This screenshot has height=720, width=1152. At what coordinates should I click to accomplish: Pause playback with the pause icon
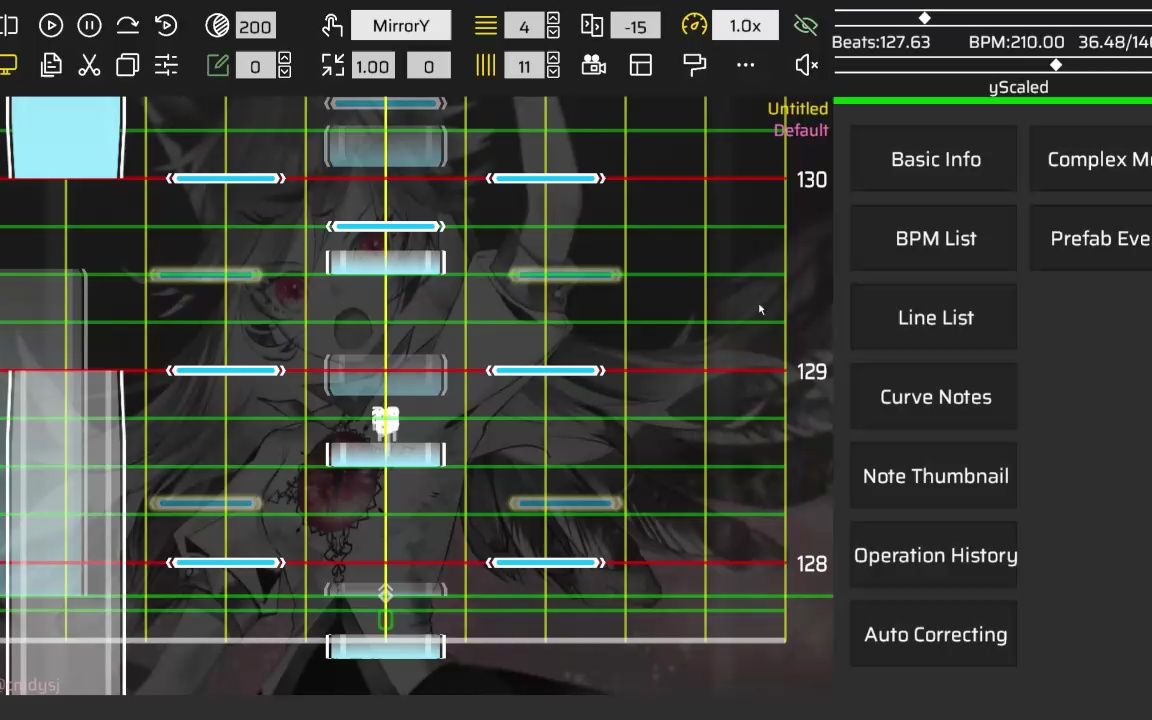tap(90, 26)
